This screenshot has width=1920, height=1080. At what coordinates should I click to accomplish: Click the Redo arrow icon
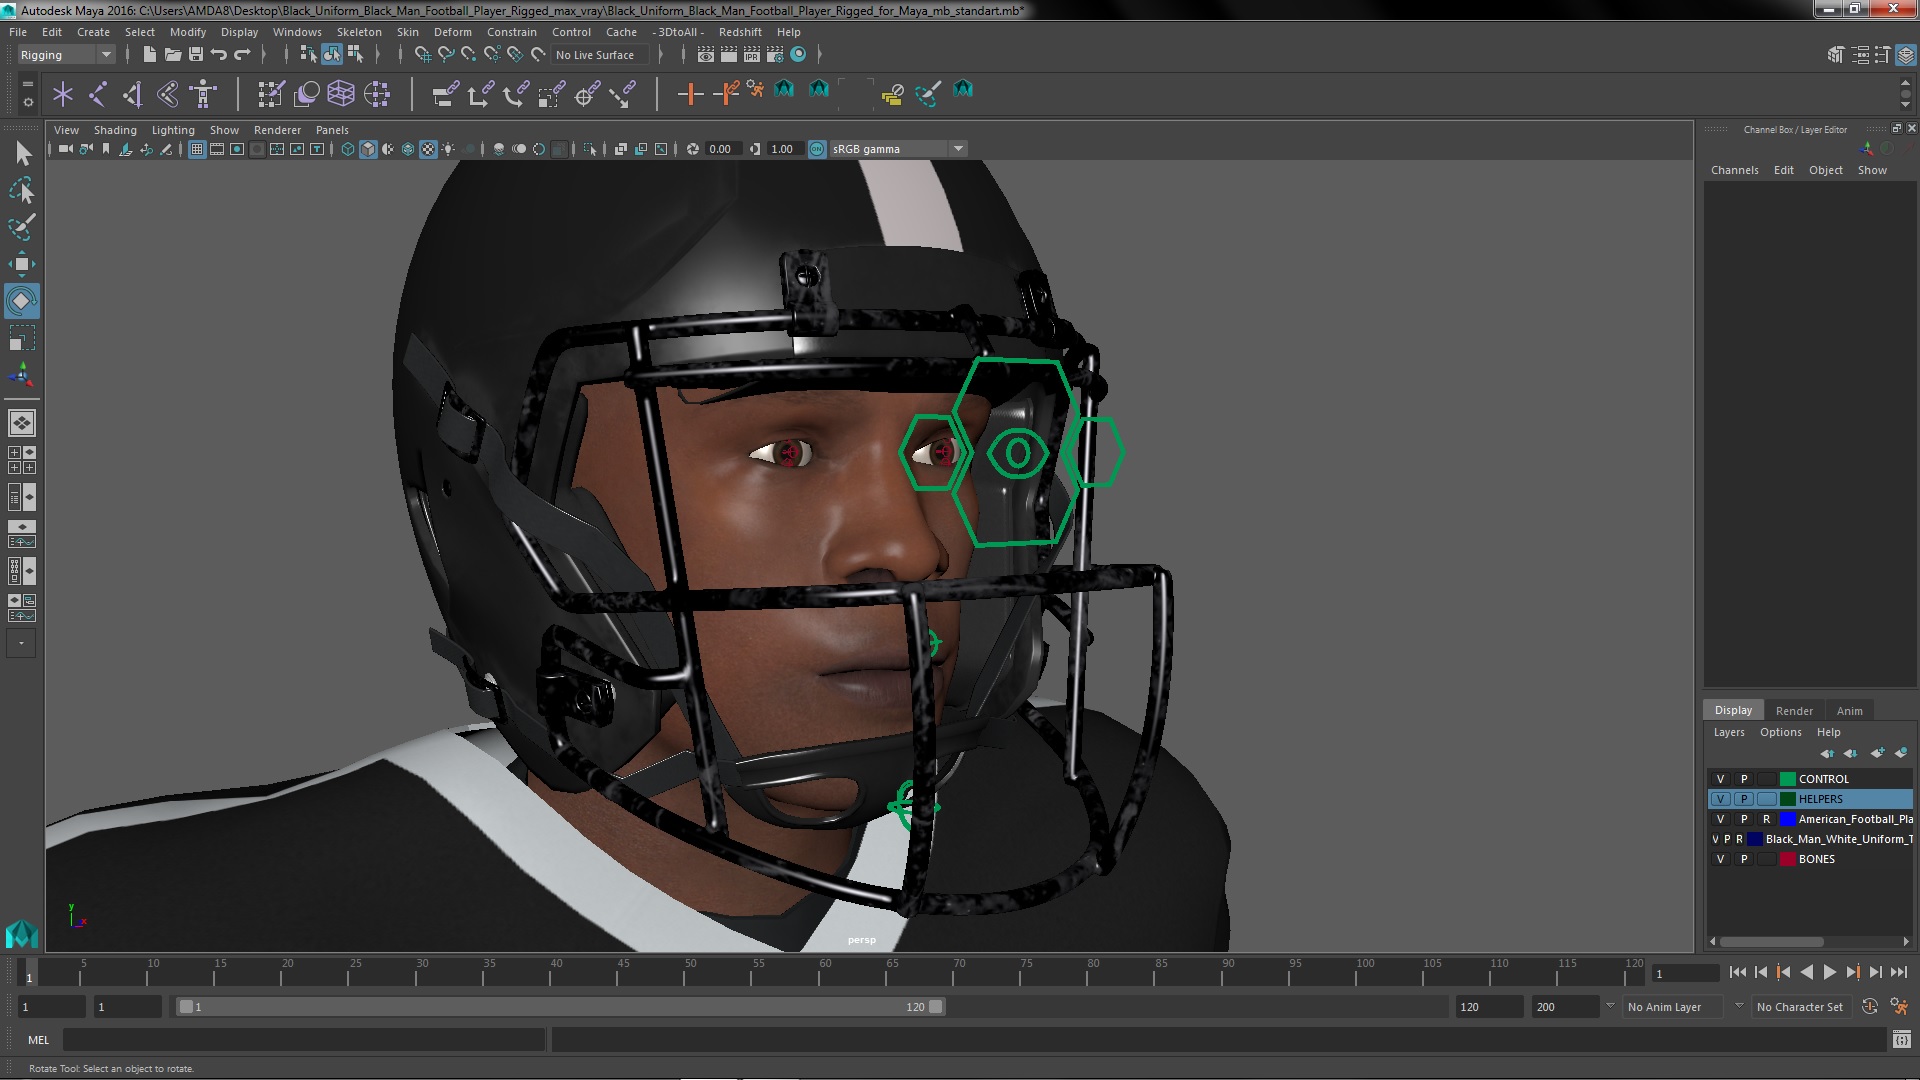(242, 54)
